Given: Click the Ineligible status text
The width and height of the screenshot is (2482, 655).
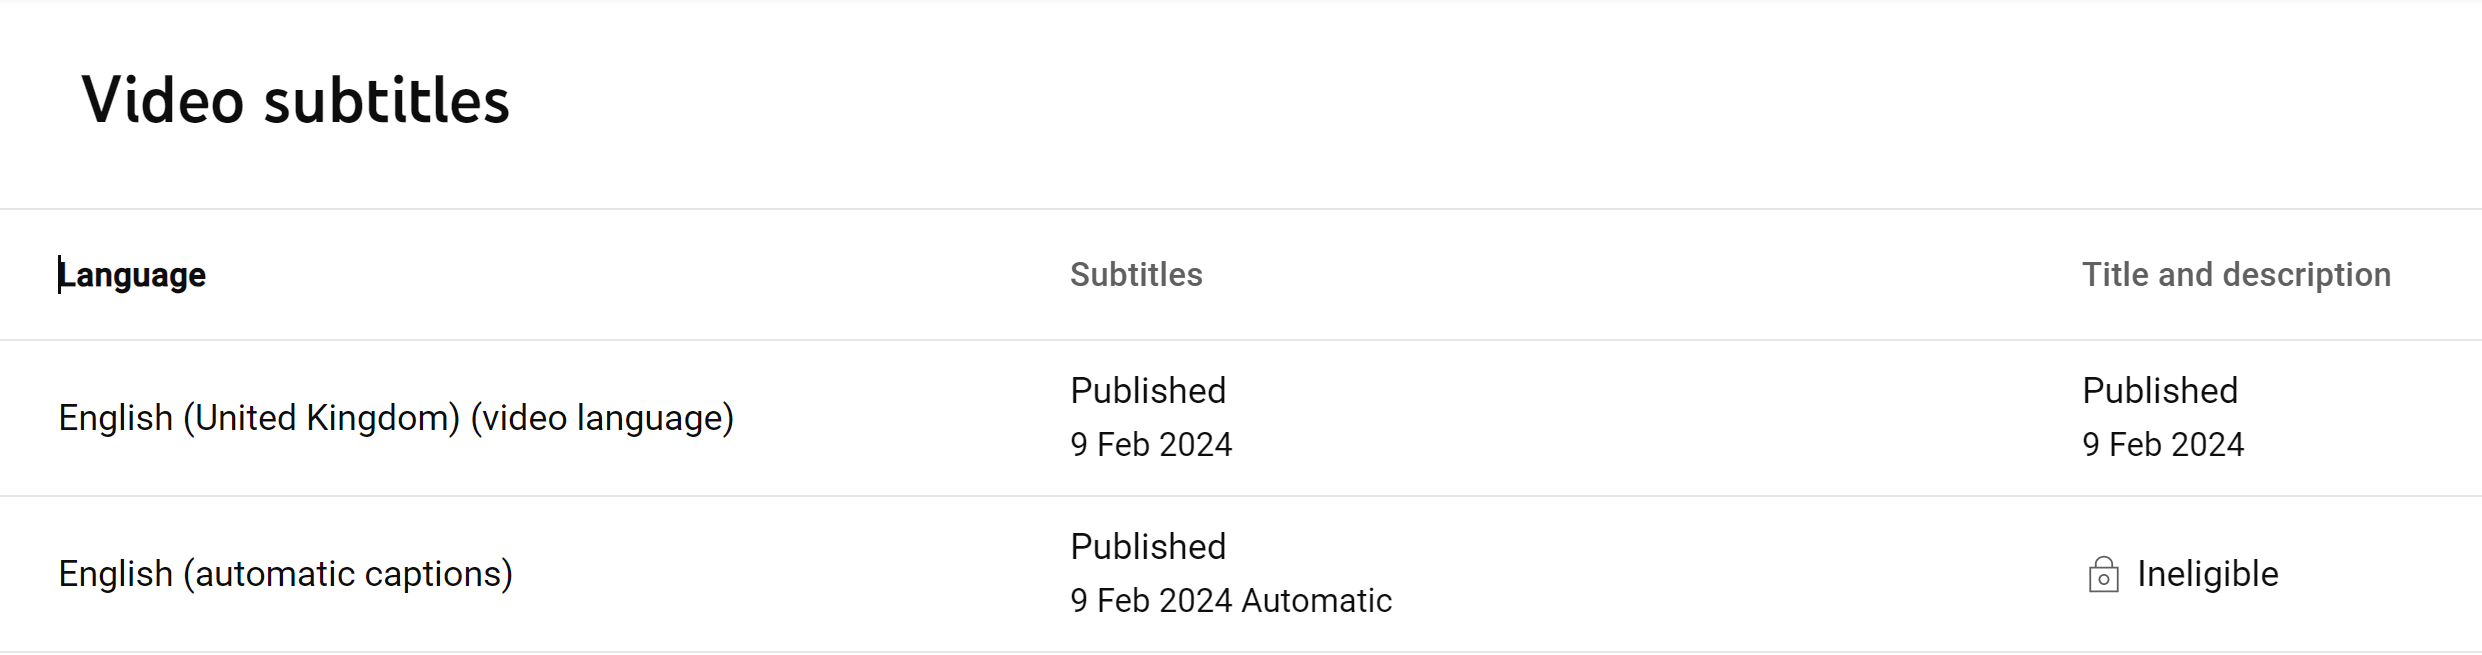Looking at the screenshot, I should click(x=2208, y=574).
